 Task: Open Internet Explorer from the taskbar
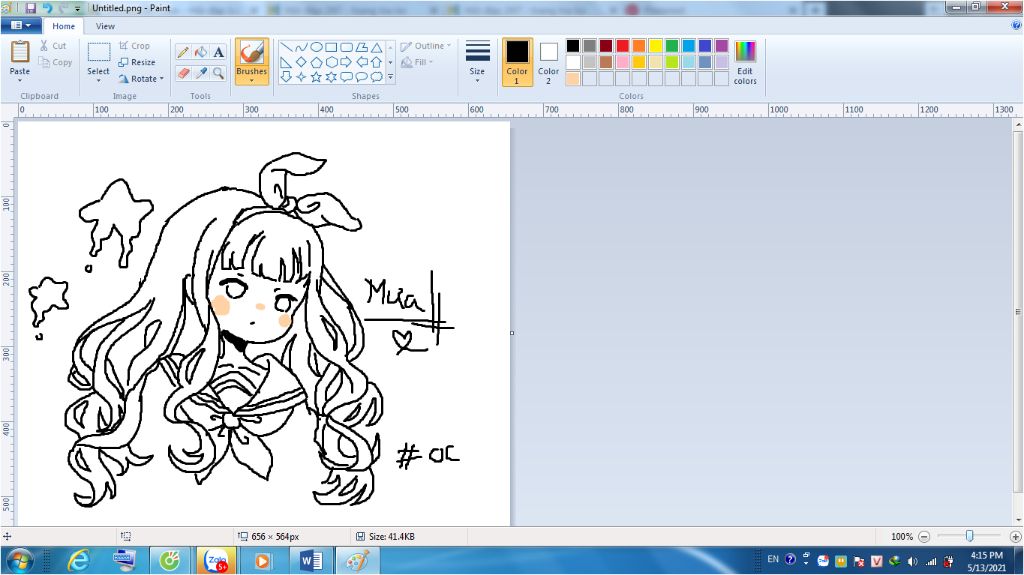(78, 561)
